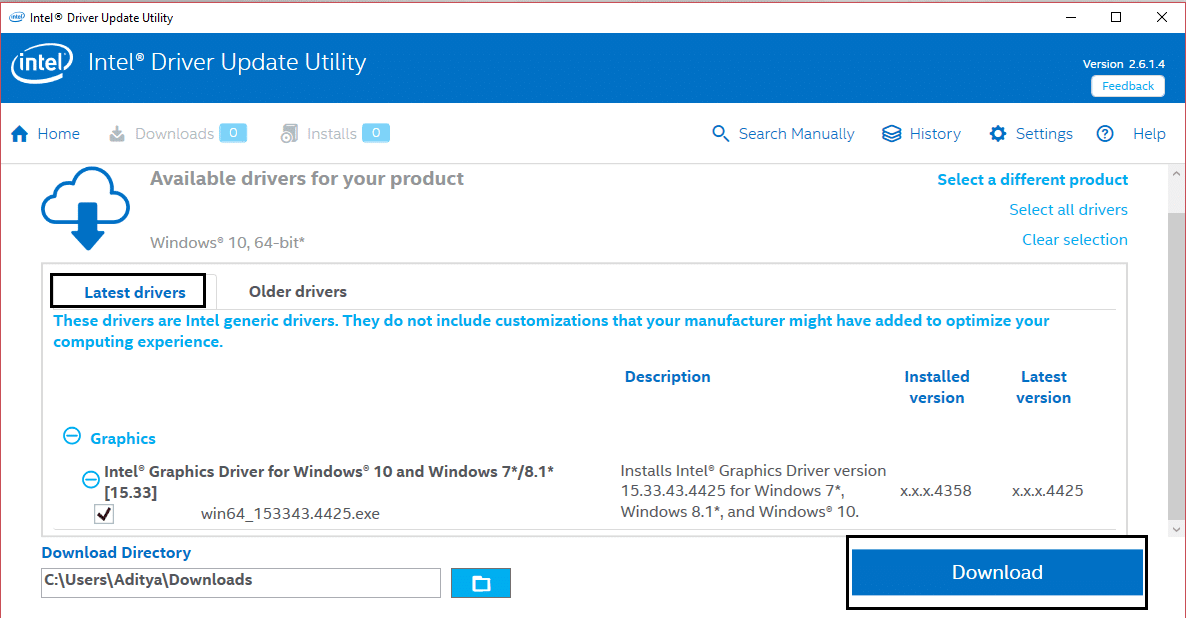This screenshot has width=1186, height=618.
Task: Click the Search Manually magnifier icon
Action: point(720,132)
